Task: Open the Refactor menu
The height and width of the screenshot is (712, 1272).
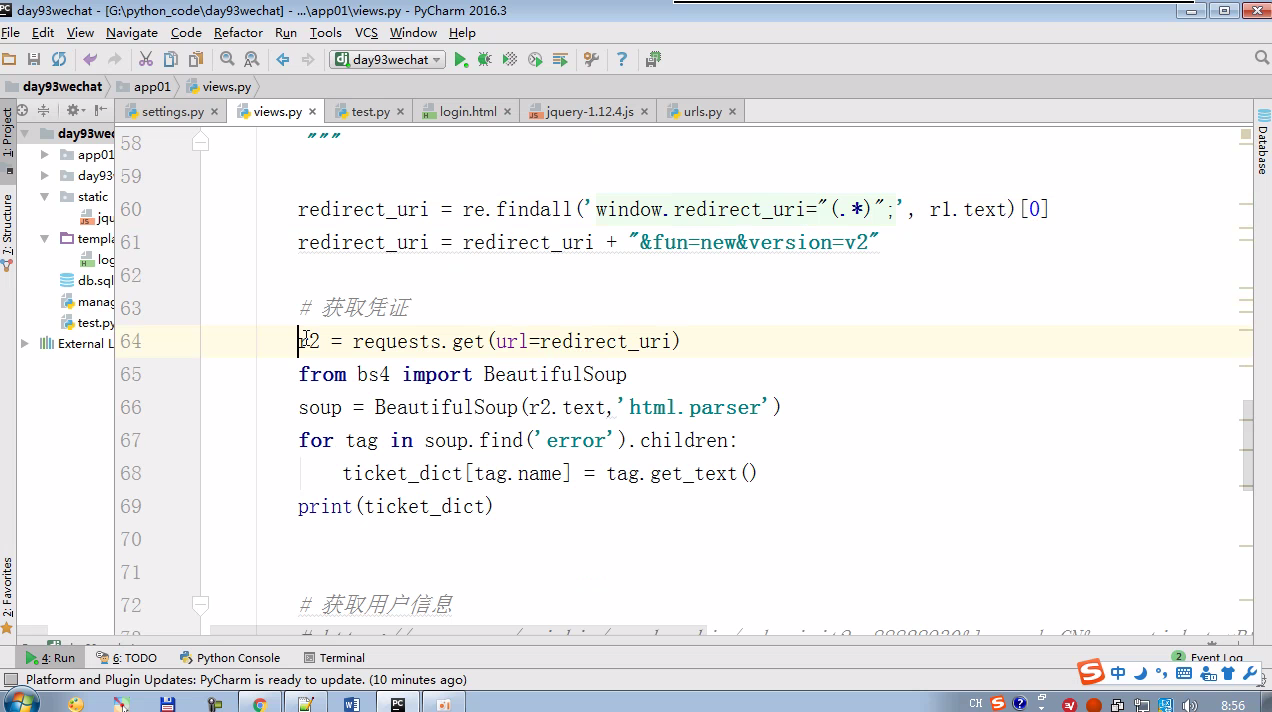Action: point(238,33)
